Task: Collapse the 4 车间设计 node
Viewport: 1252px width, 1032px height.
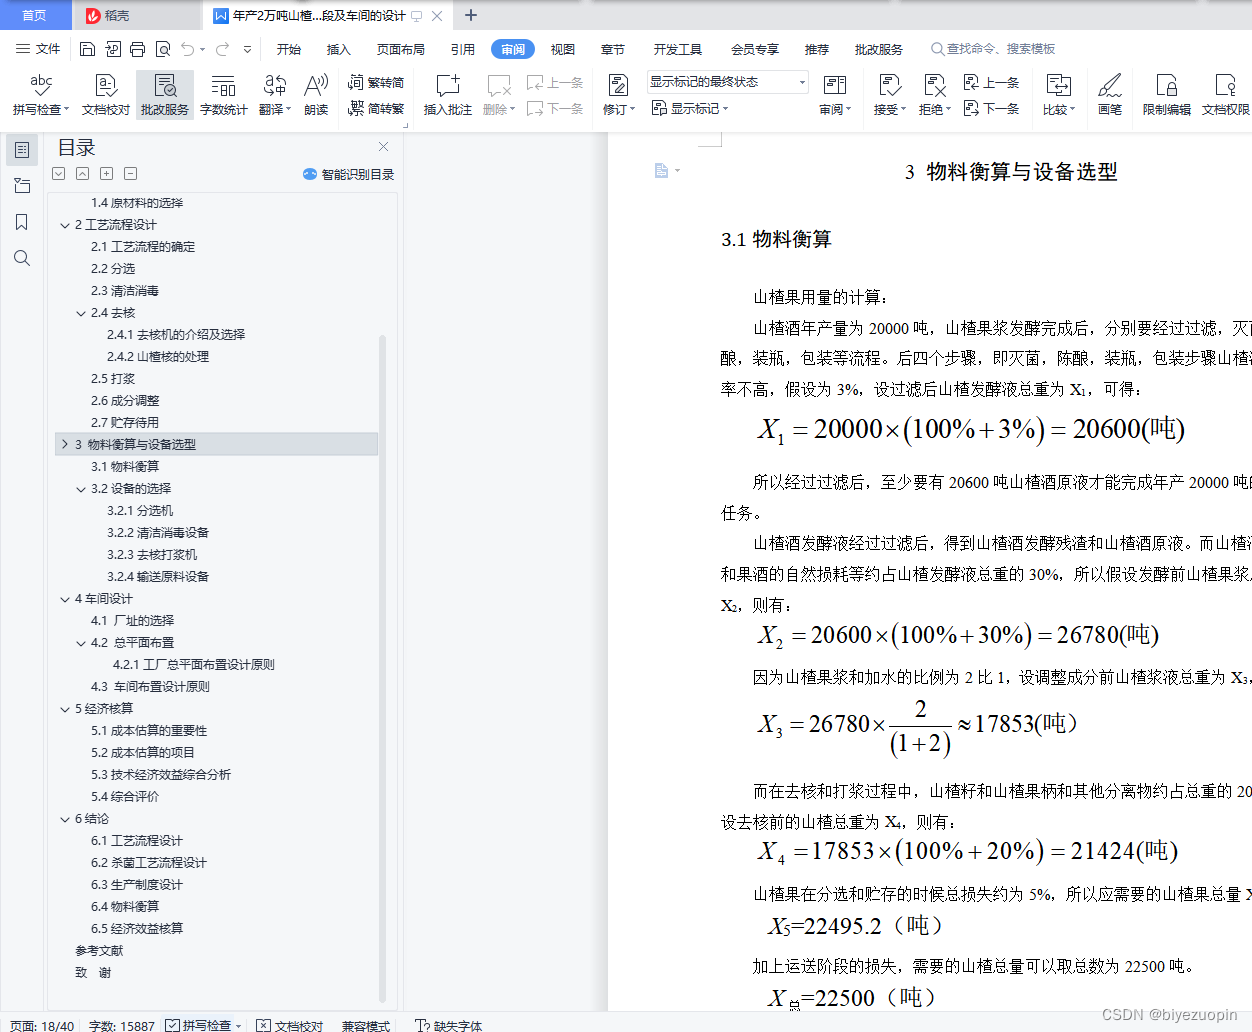Action: coord(65,599)
